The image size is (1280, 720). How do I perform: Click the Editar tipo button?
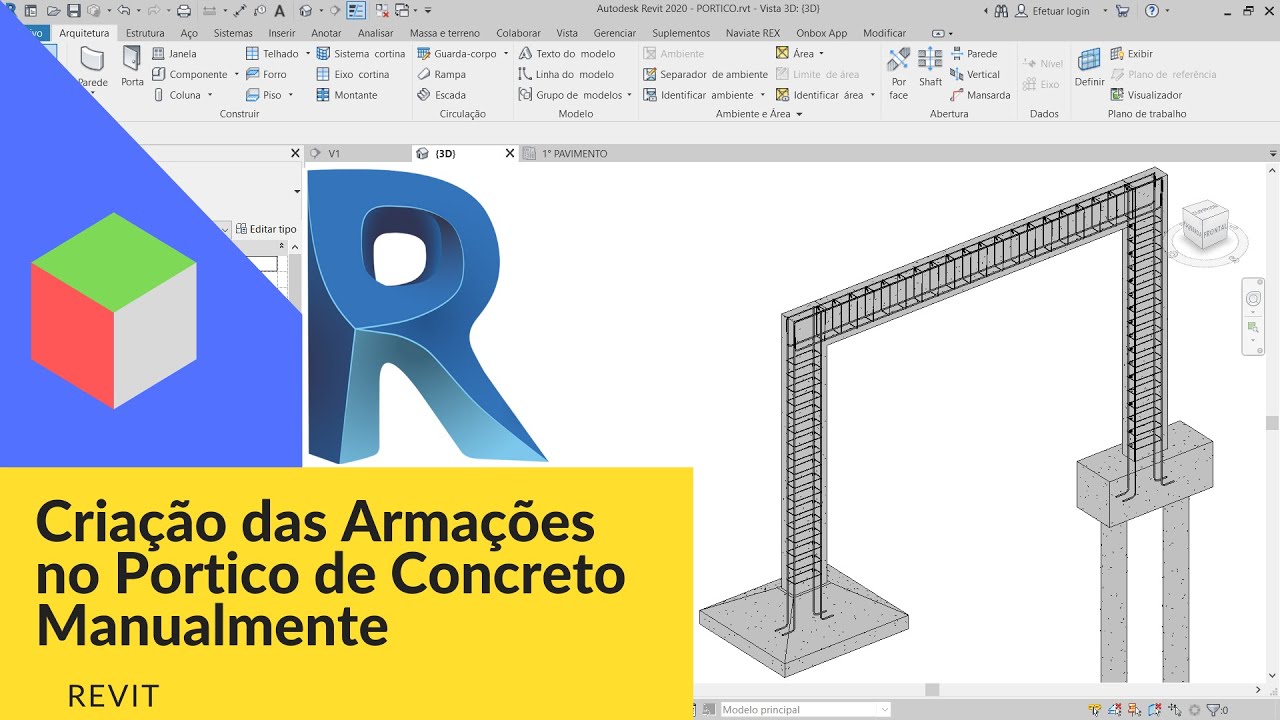point(267,229)
